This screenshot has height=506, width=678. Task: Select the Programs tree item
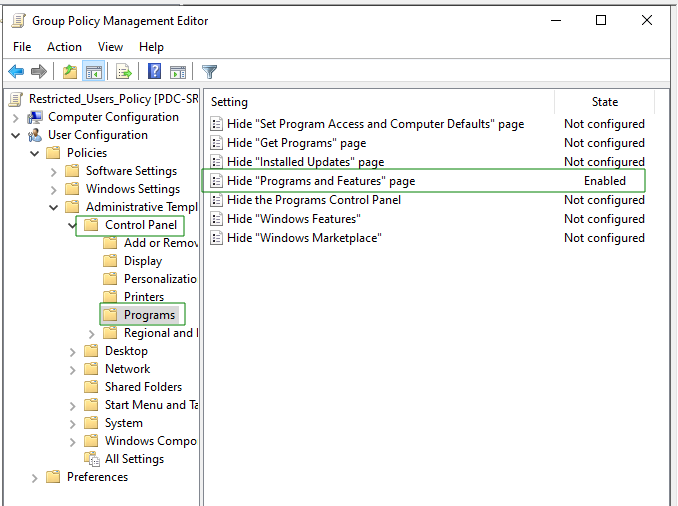tap(149, 315)
